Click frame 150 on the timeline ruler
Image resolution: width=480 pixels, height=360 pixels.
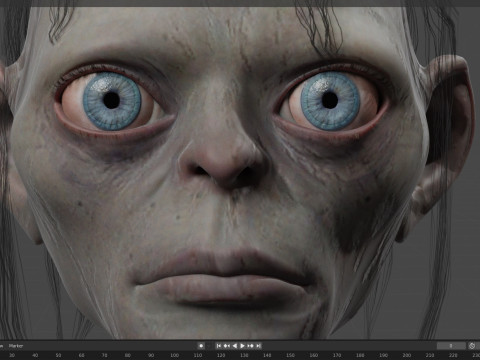290,355
